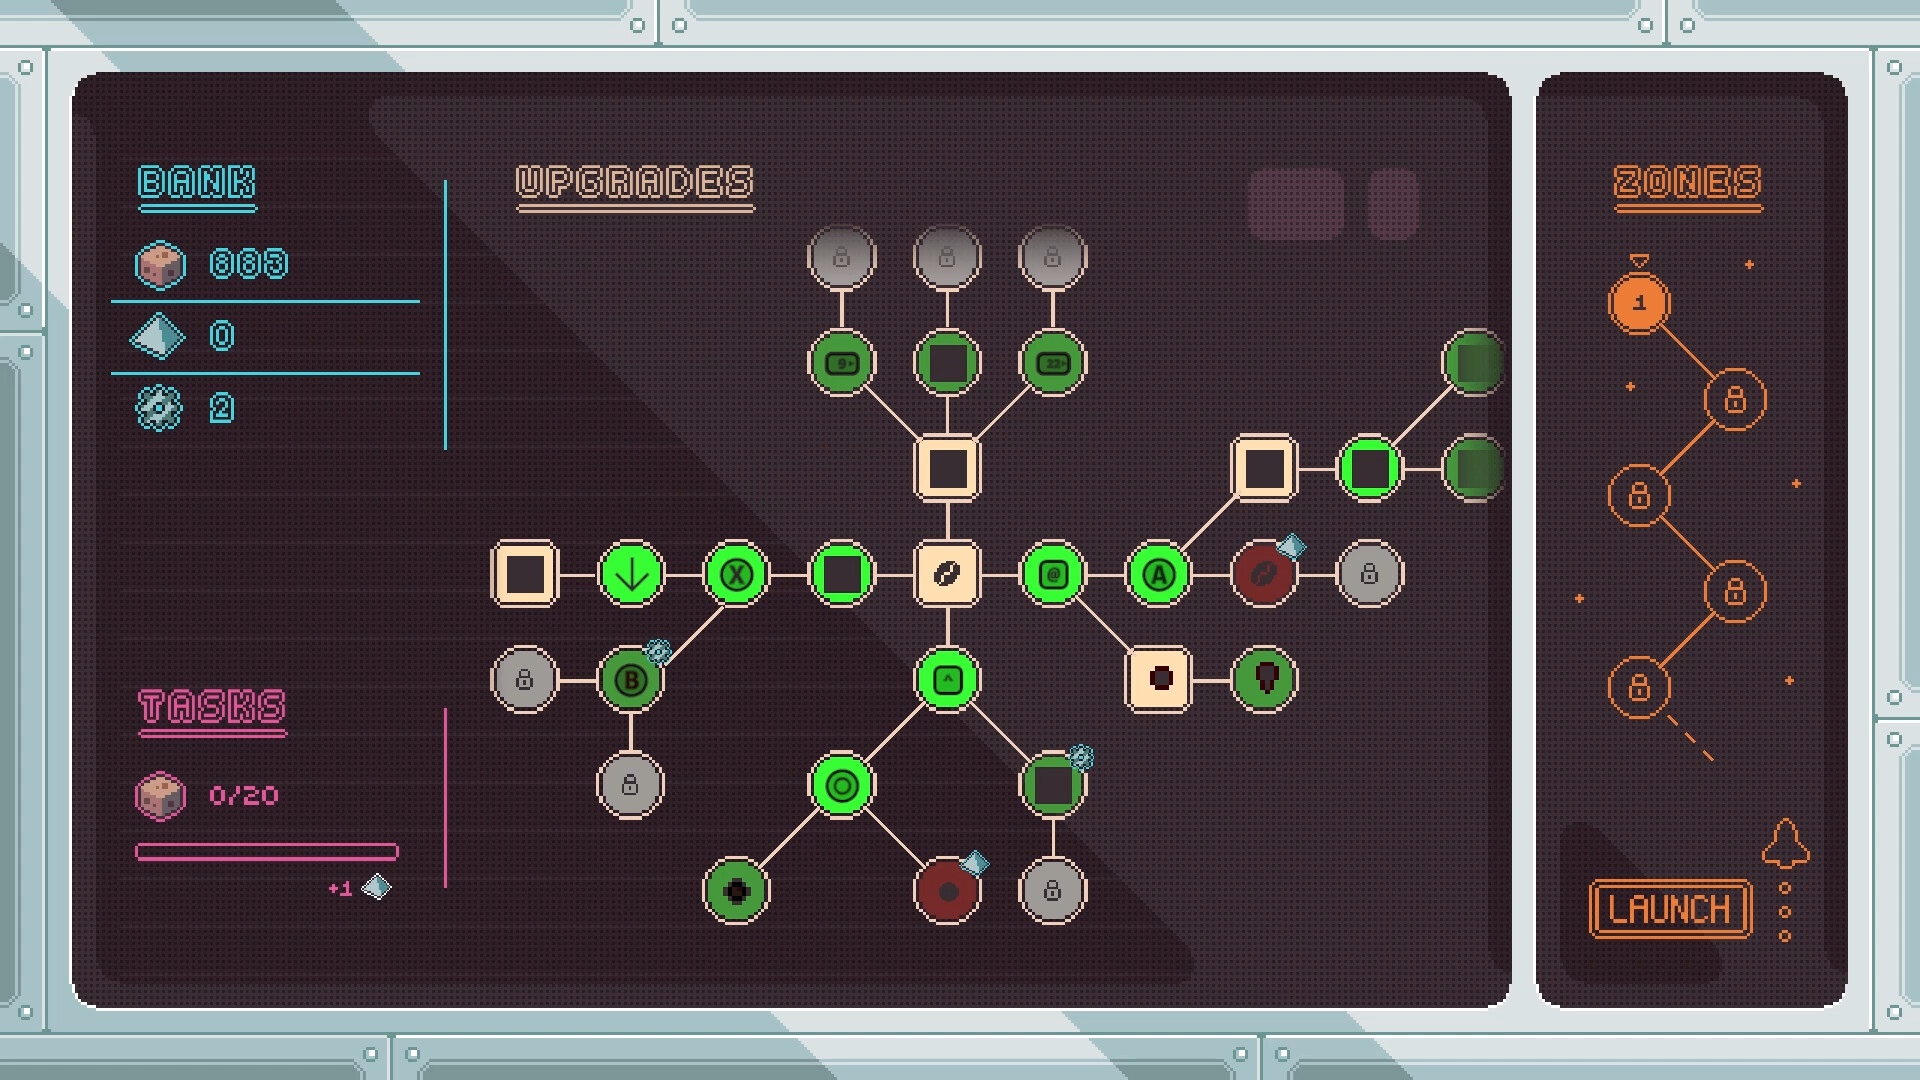1920x1080 pixels.
Task: Select the dark green pin-shaped upgrade node
Action: (1263, 680)
